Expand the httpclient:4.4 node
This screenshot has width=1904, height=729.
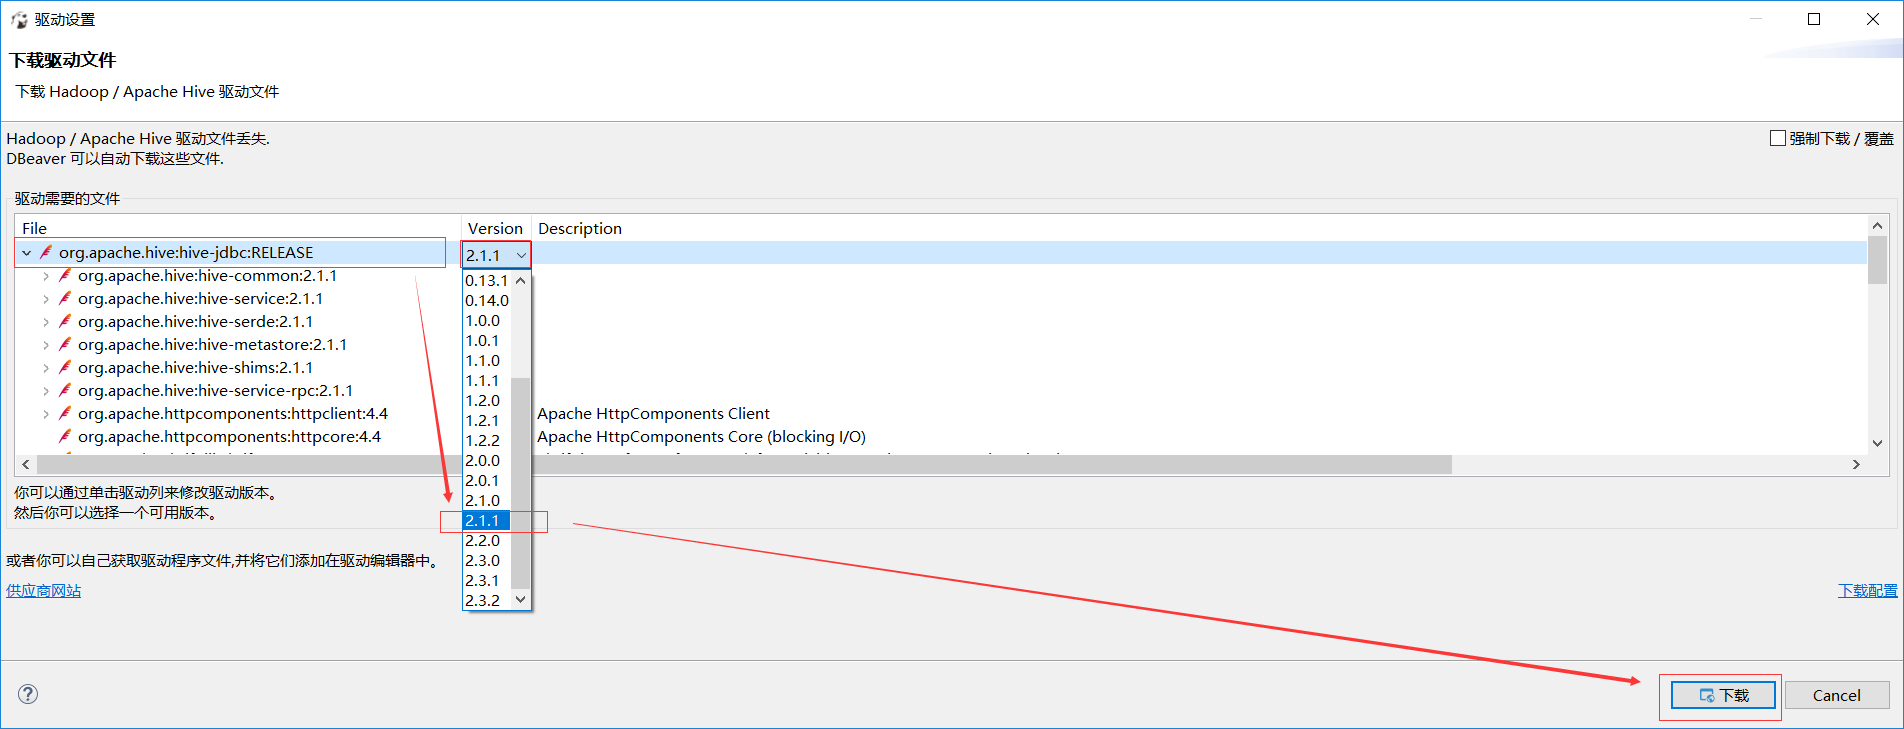46,414
